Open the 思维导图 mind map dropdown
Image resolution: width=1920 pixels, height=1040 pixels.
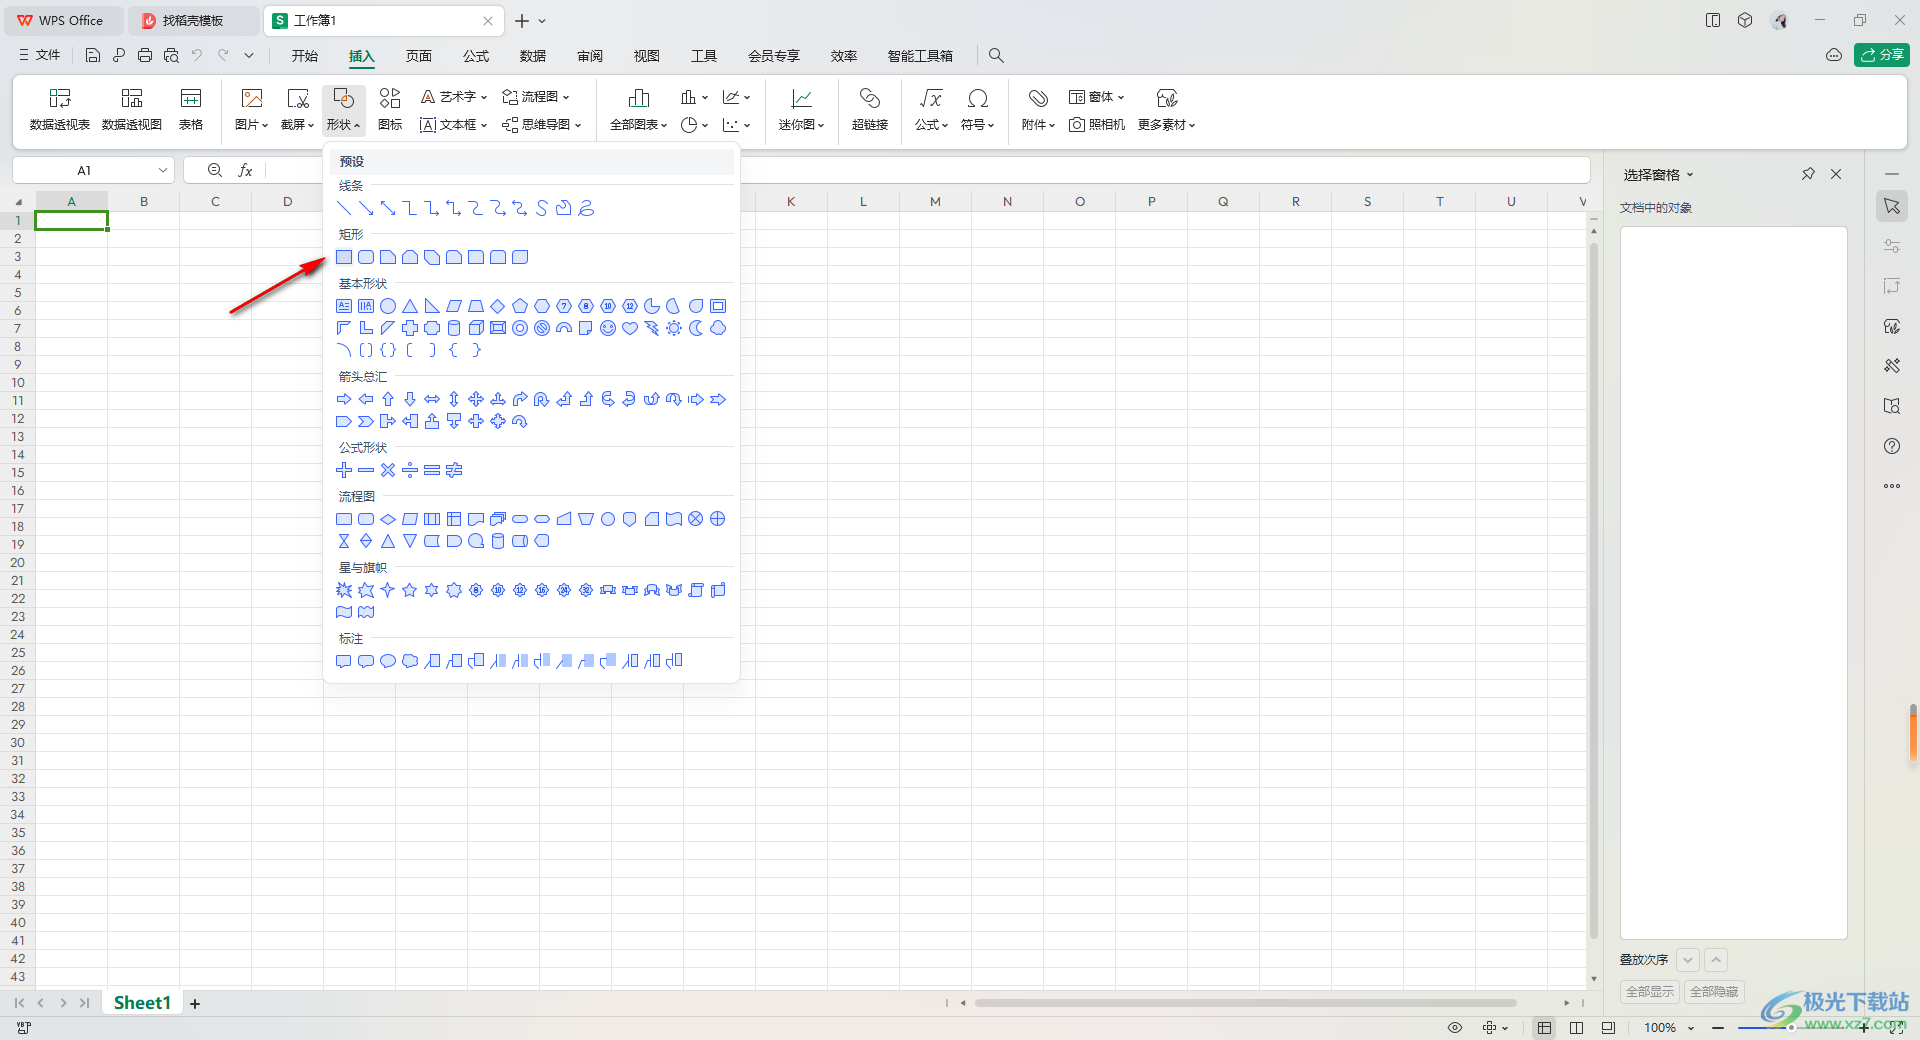point(541,125)
